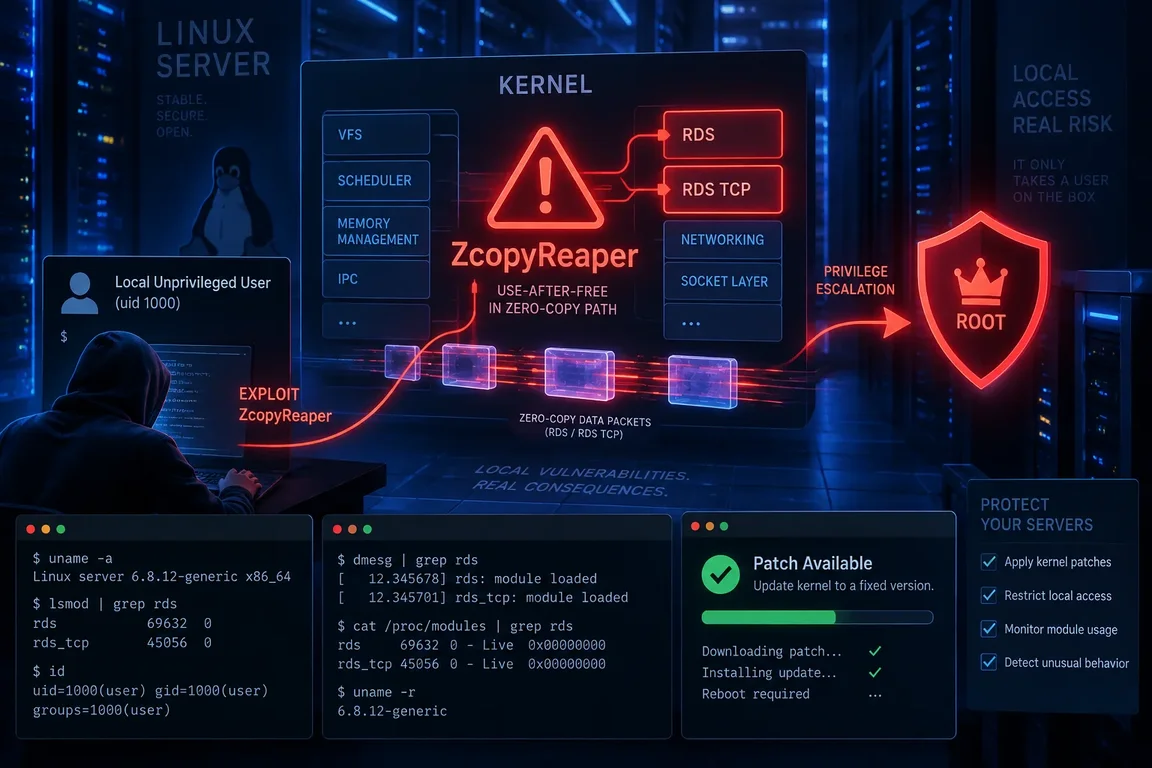Toggle the Detect unusual behavior checkbox
Screen dimensions: 1152x768
point(989,662)
